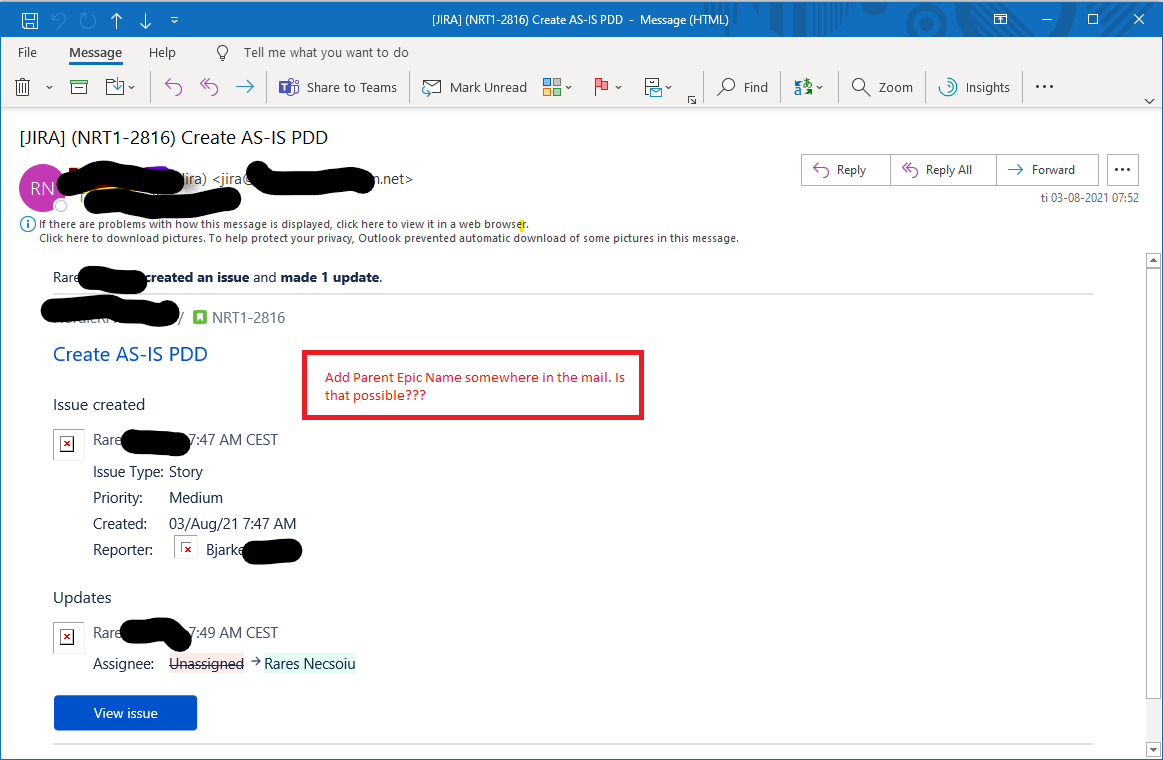
Task: Collapse the ribbon with chevron
Action: [x=1149, y=101]
